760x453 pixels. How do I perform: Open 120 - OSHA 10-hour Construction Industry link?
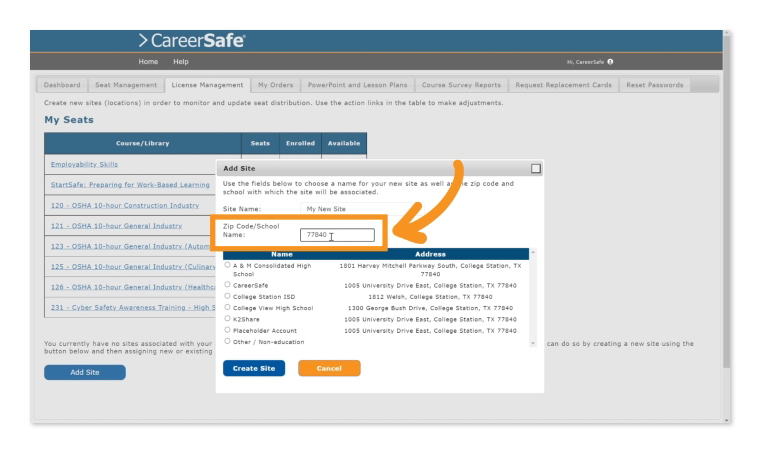(125, 205)
